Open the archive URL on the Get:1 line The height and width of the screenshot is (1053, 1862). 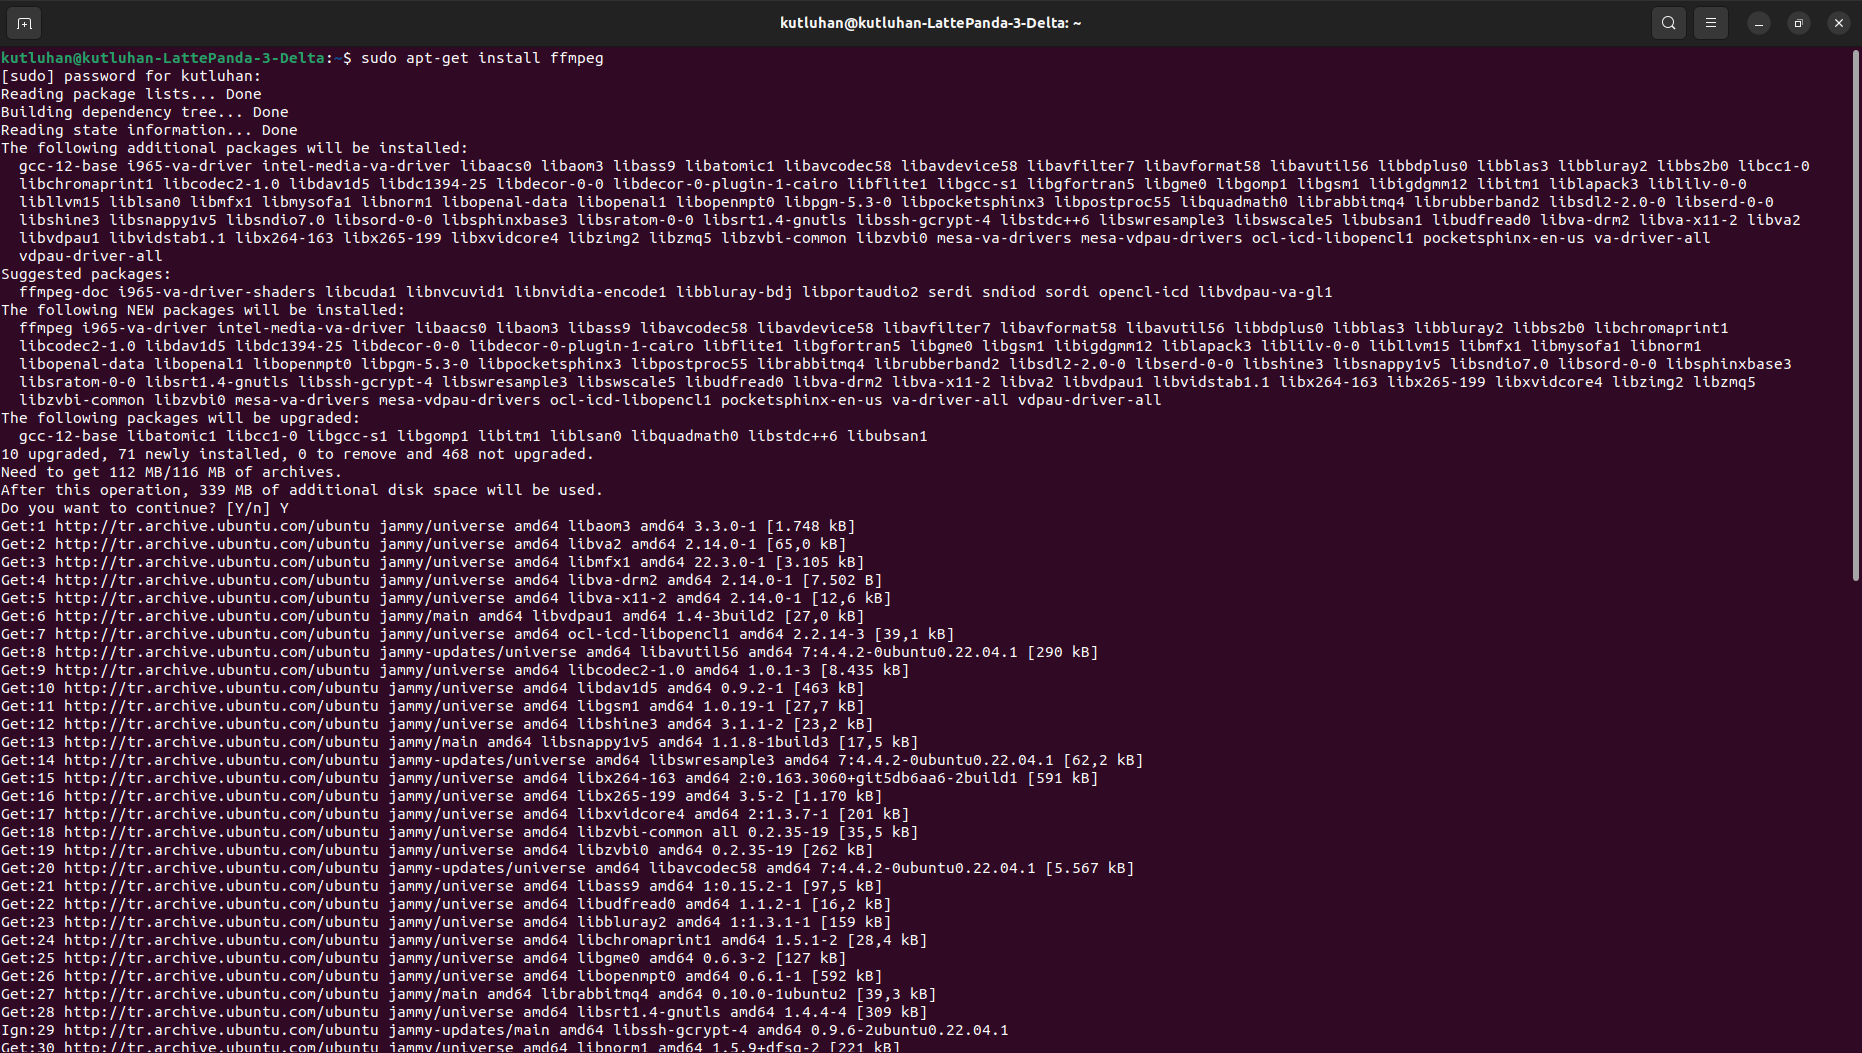coord(212,526)
